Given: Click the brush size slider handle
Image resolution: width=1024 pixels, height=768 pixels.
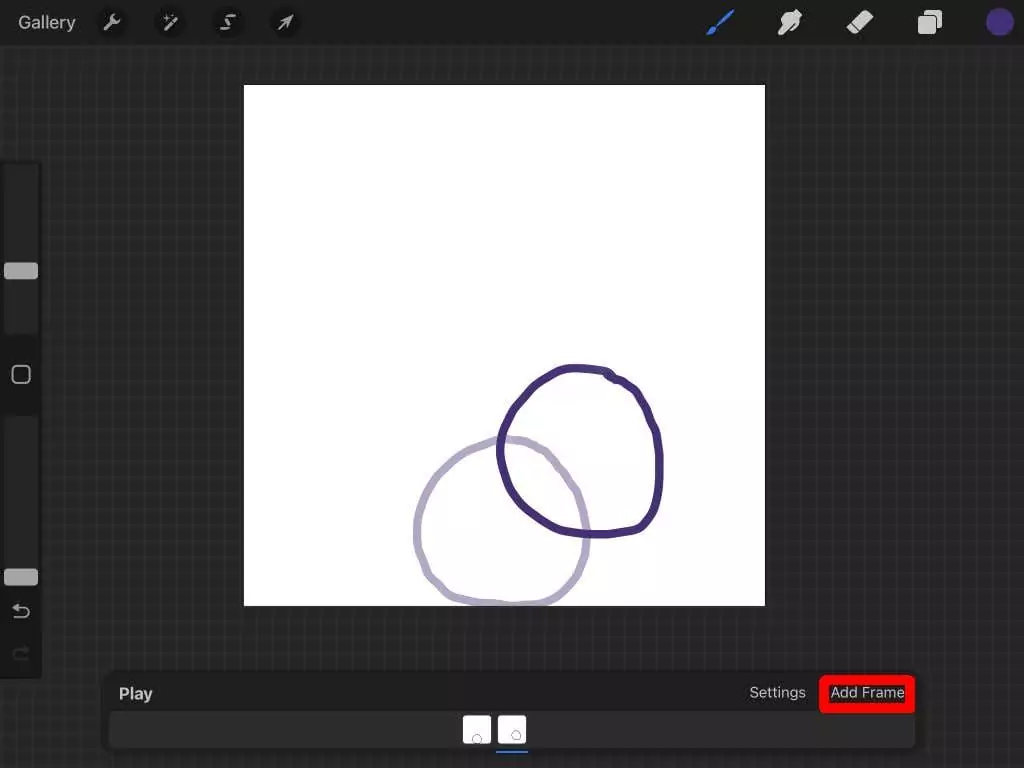Looking at the screenshot, I should [x=21, y=271].
